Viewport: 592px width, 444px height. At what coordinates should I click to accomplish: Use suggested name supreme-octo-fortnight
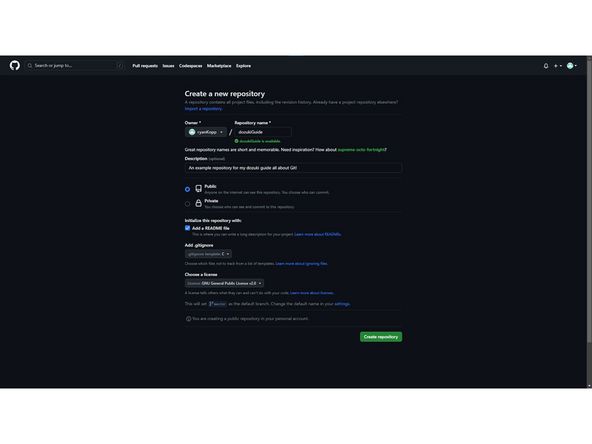[361, 150]
